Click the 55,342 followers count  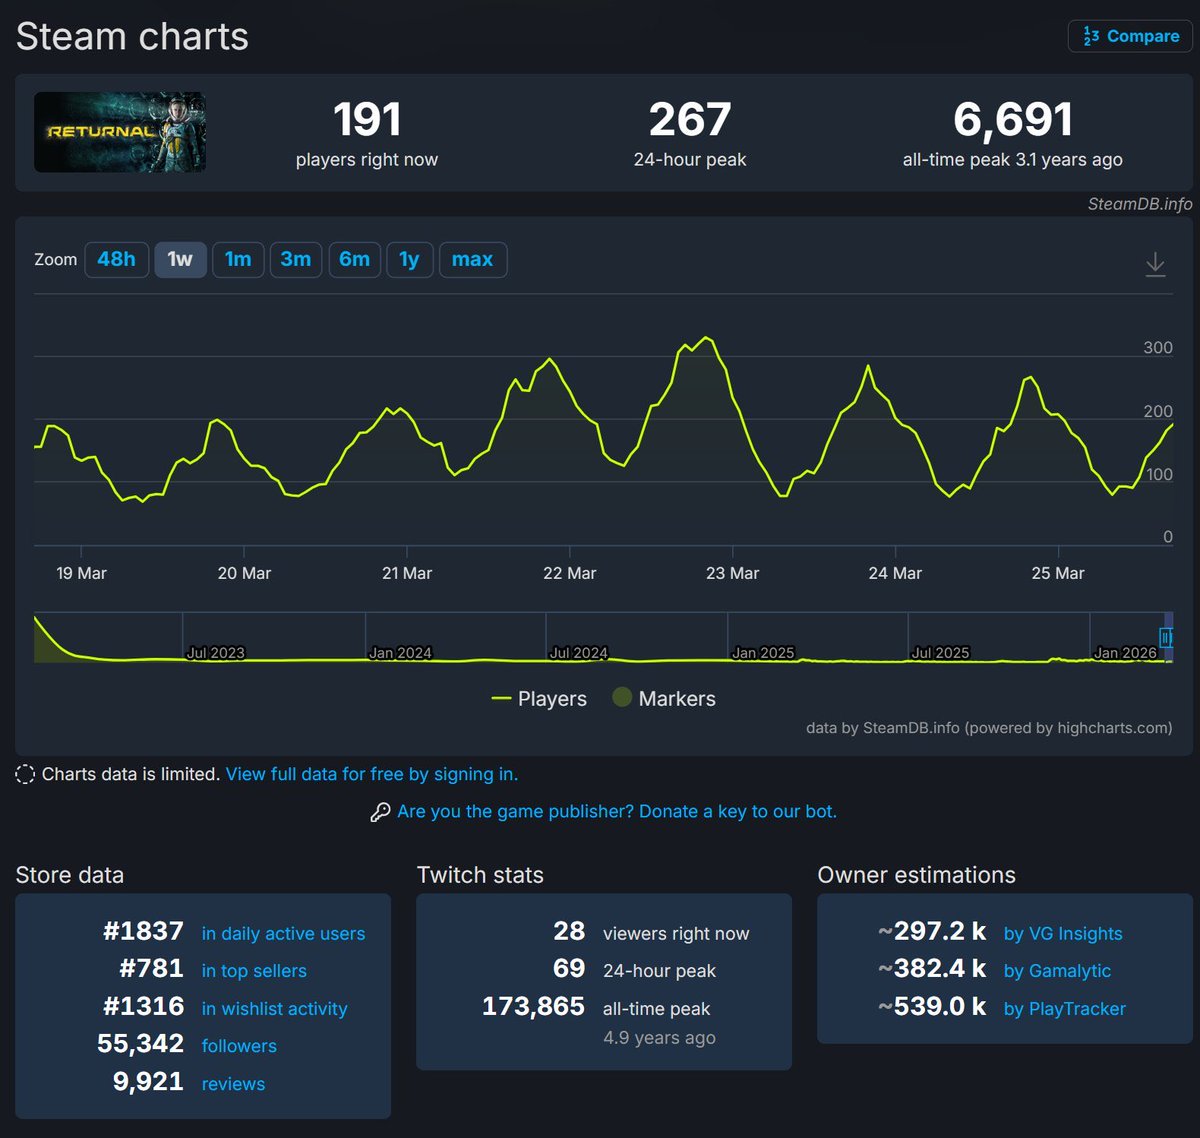click(140, 1044)
